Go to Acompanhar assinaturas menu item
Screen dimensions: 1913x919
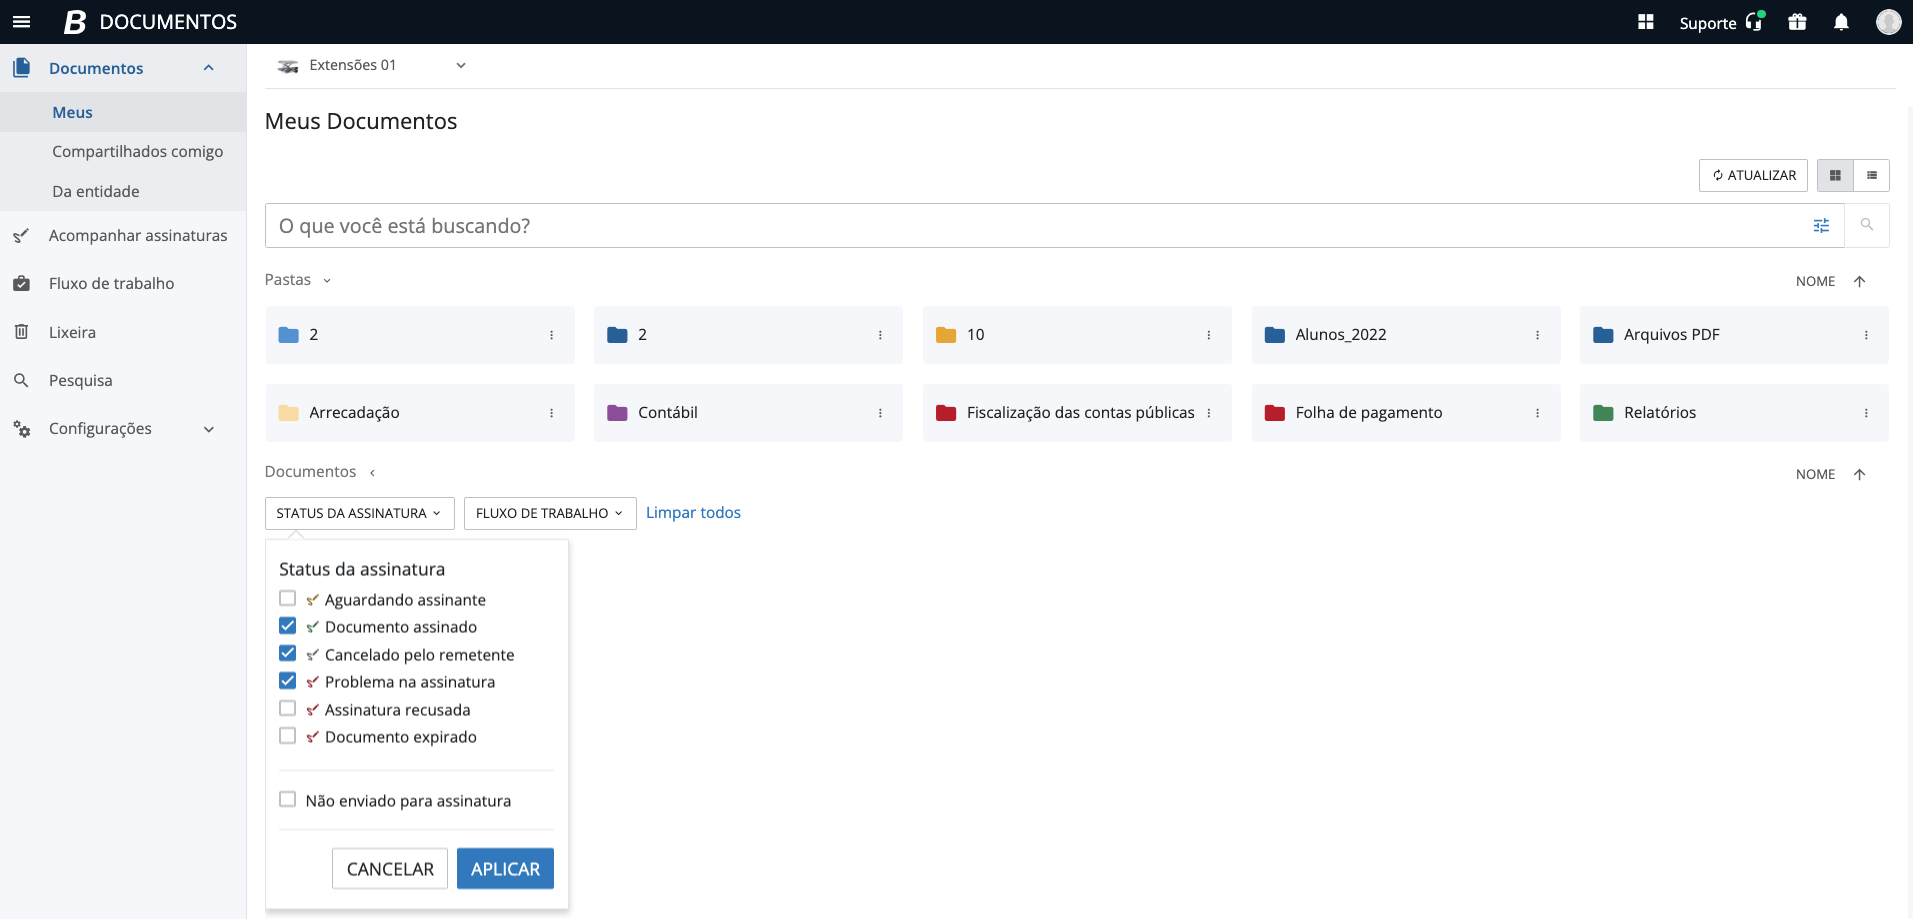(138, 236)
